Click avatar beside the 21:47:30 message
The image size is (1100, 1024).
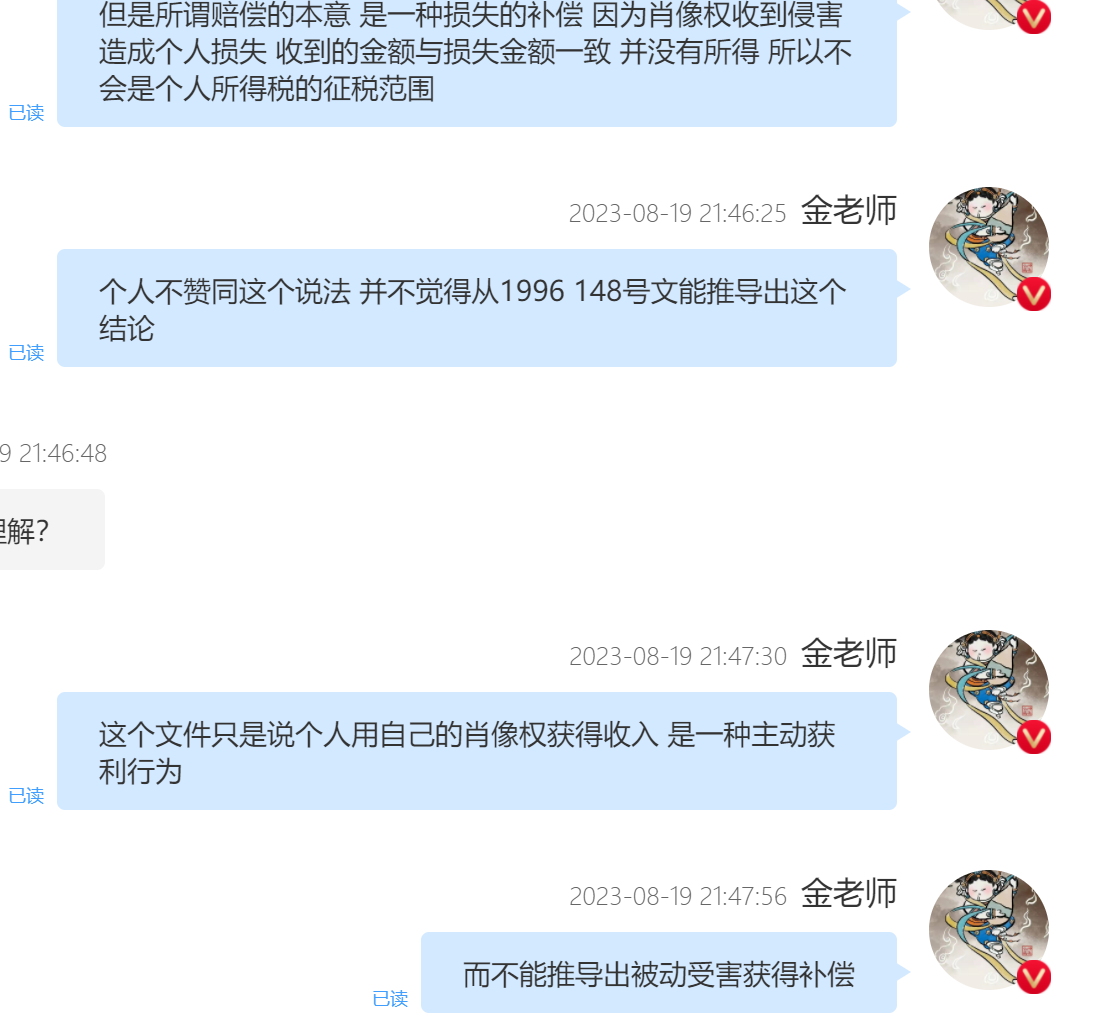point(988,690)
